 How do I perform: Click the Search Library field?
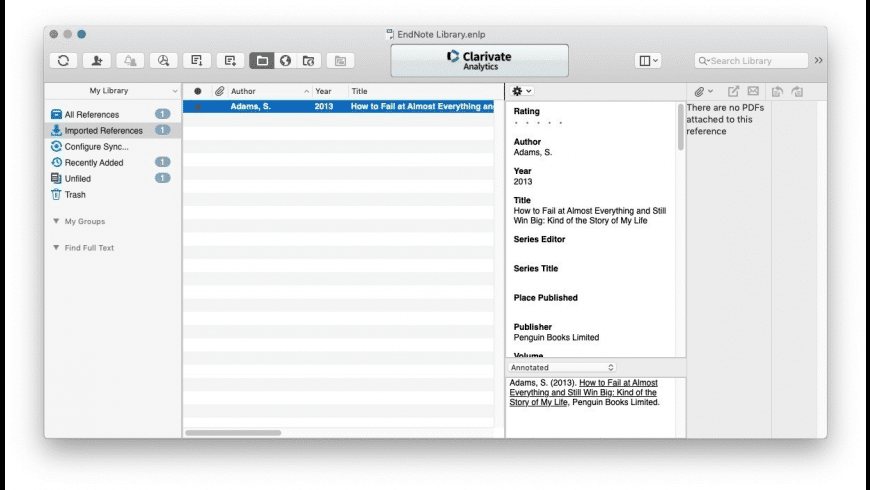pyautogui.click(x=755, y=61)
